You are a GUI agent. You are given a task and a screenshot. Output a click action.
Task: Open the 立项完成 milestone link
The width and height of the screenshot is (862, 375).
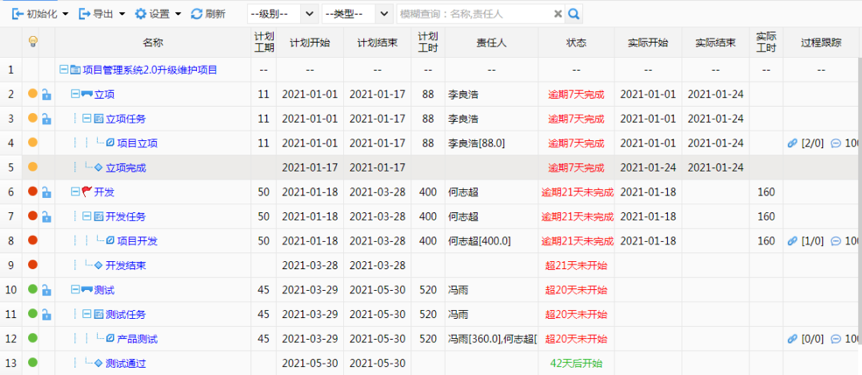tap(126, 168)
